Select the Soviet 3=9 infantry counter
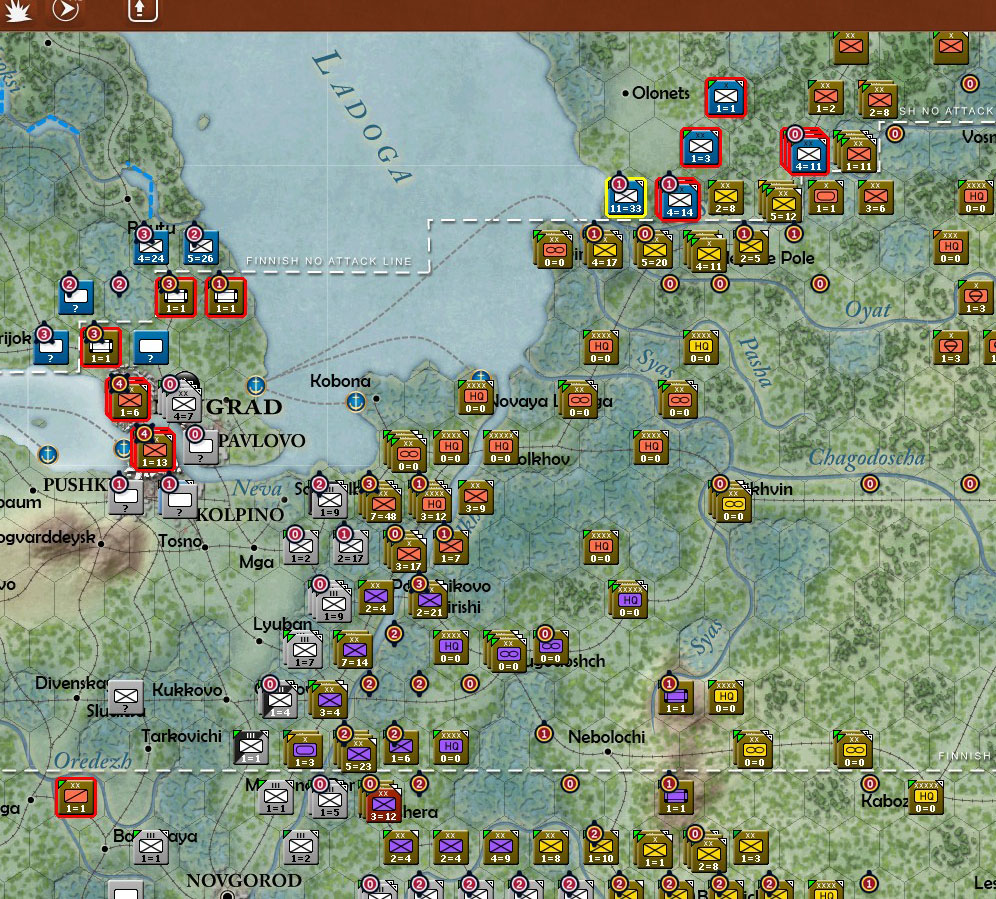Image resolution: width=996 pixels, height=899 pixels. pos(475,497)
